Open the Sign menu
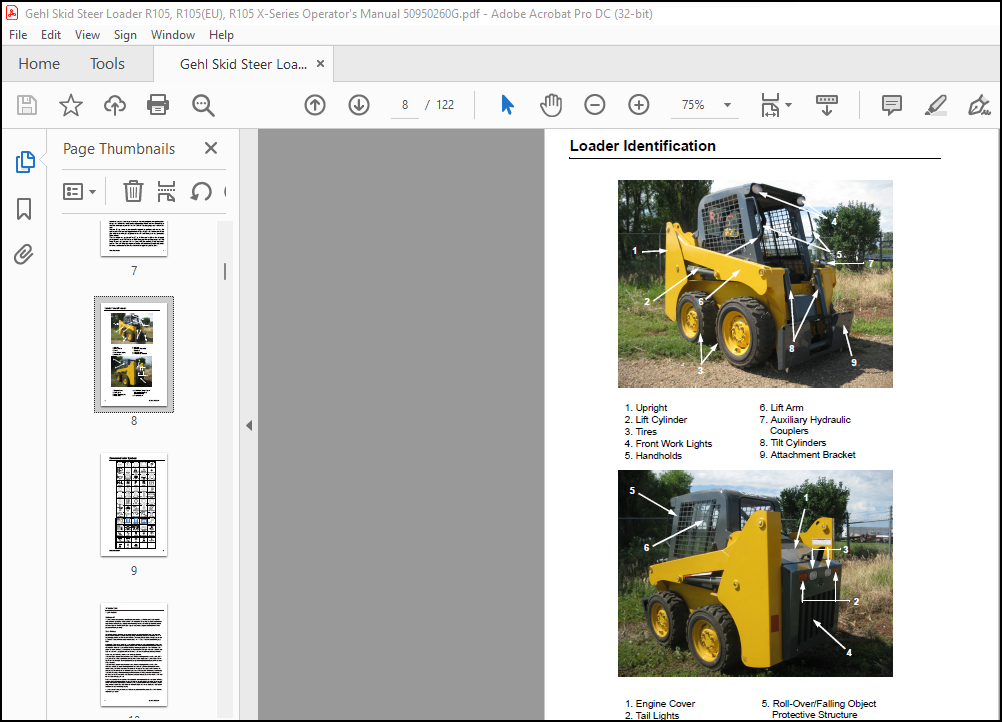 125,35
